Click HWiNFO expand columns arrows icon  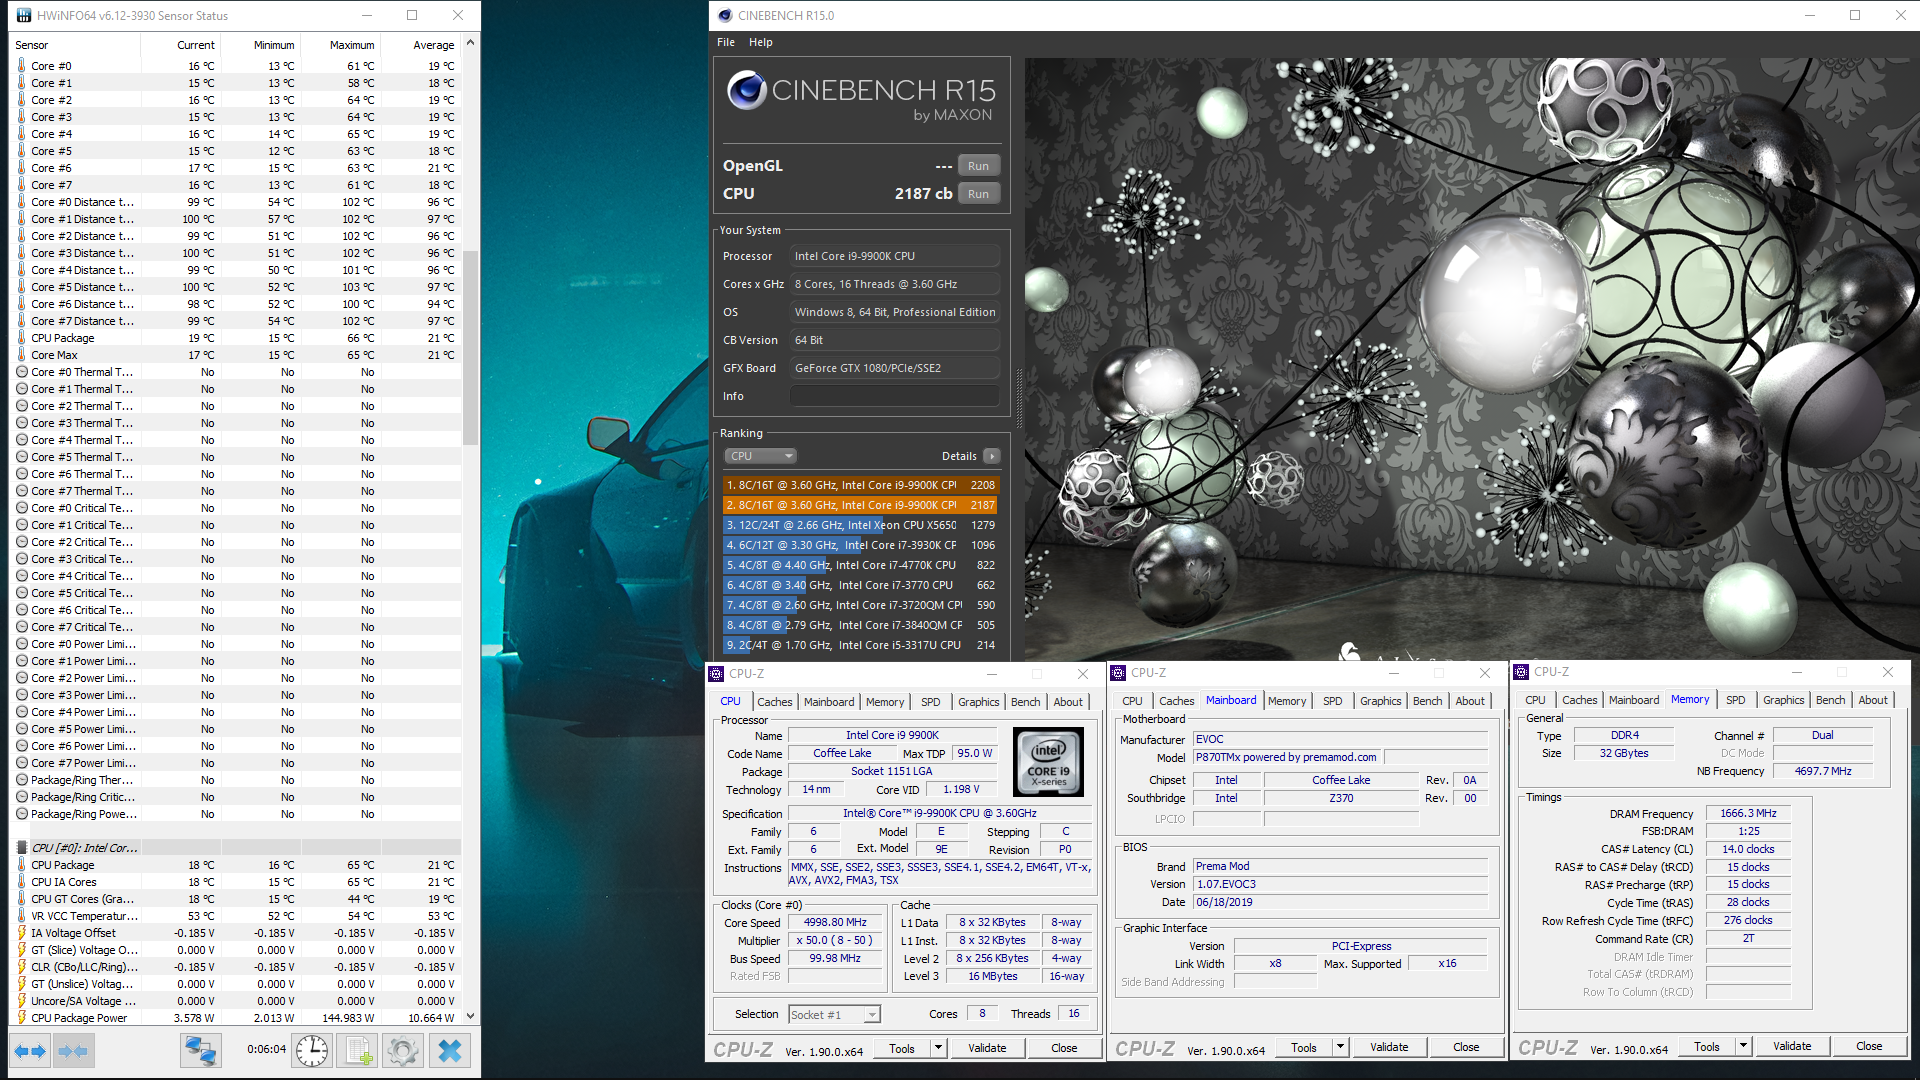(x=30, y=1051)
